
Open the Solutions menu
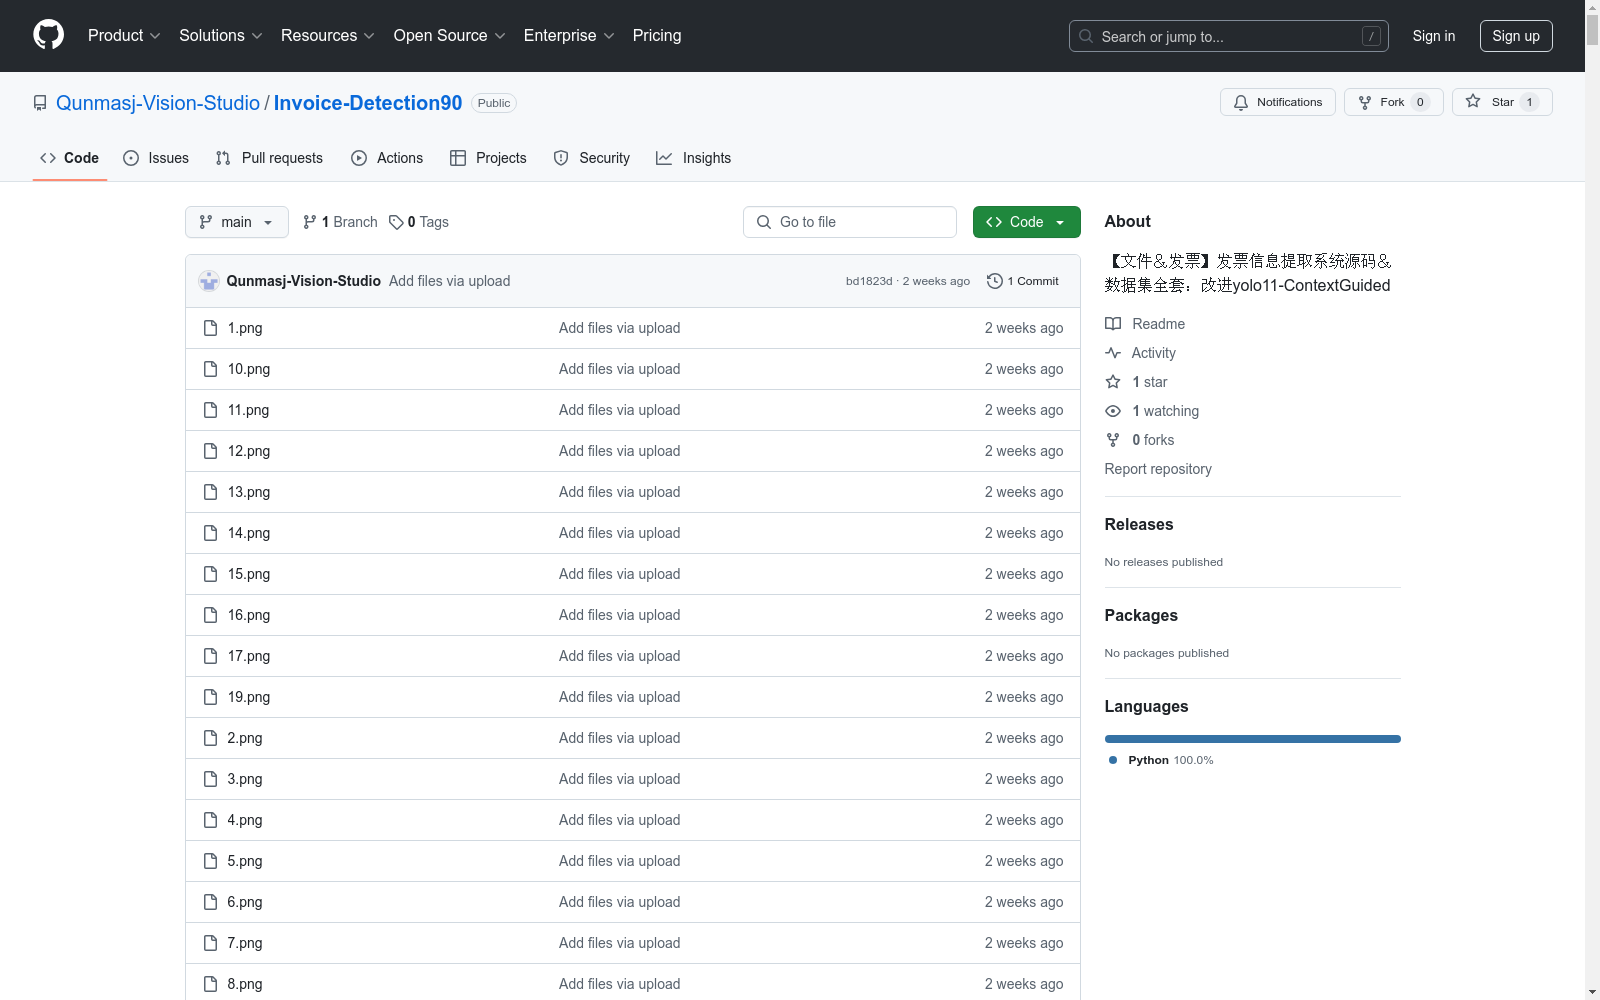[220, 36]
